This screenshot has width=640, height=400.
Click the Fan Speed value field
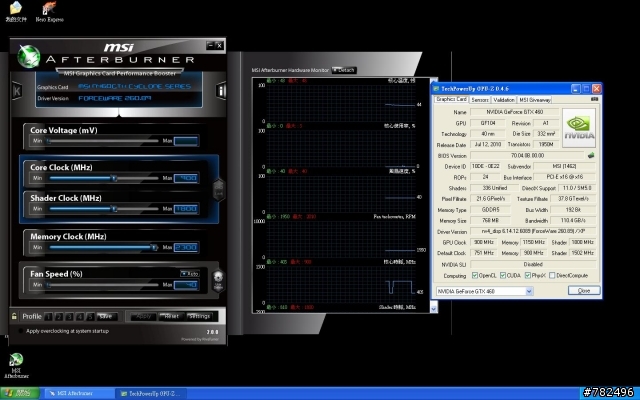click(x=186, y=284)
